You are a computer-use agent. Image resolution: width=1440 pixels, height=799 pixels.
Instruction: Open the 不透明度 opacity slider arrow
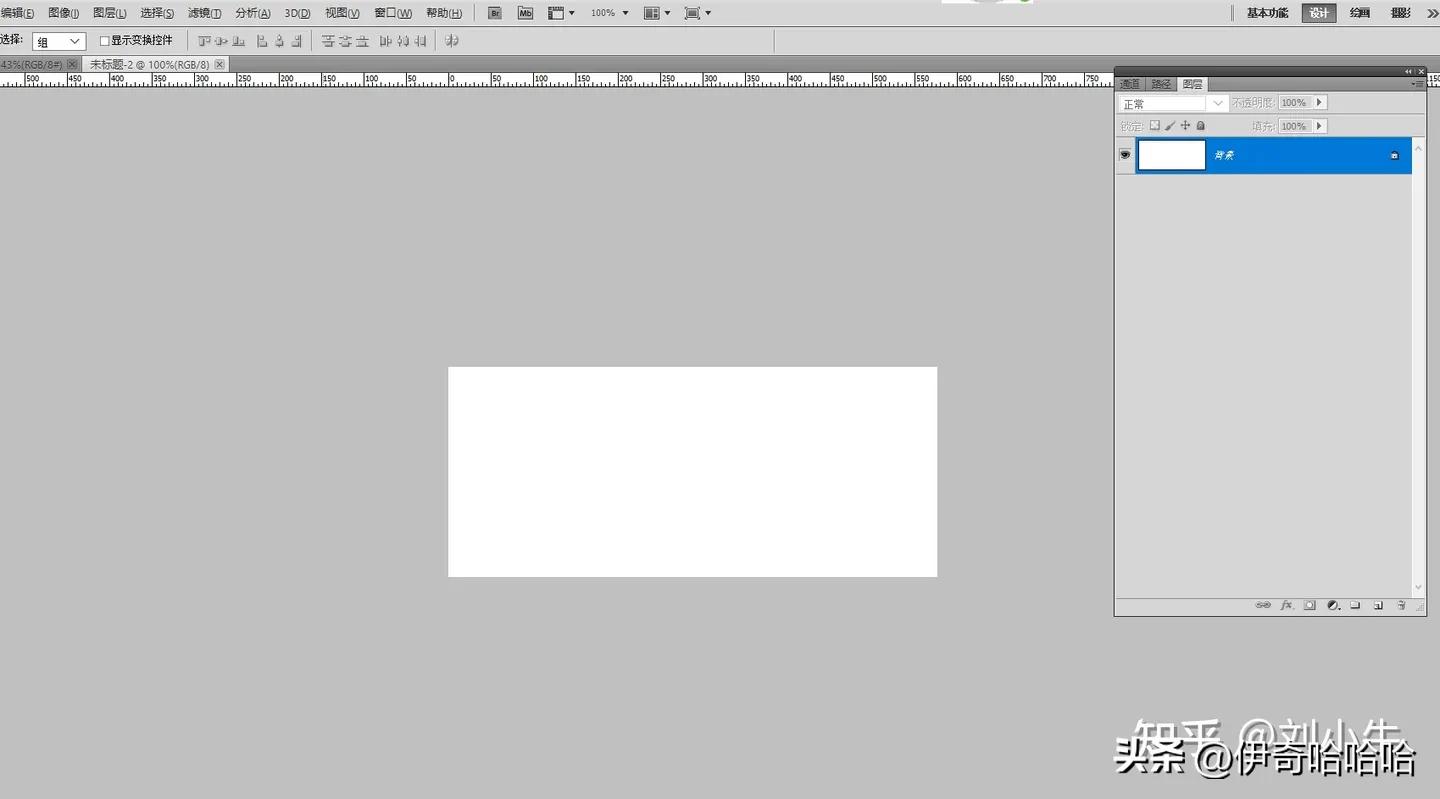coord(1319,101)
